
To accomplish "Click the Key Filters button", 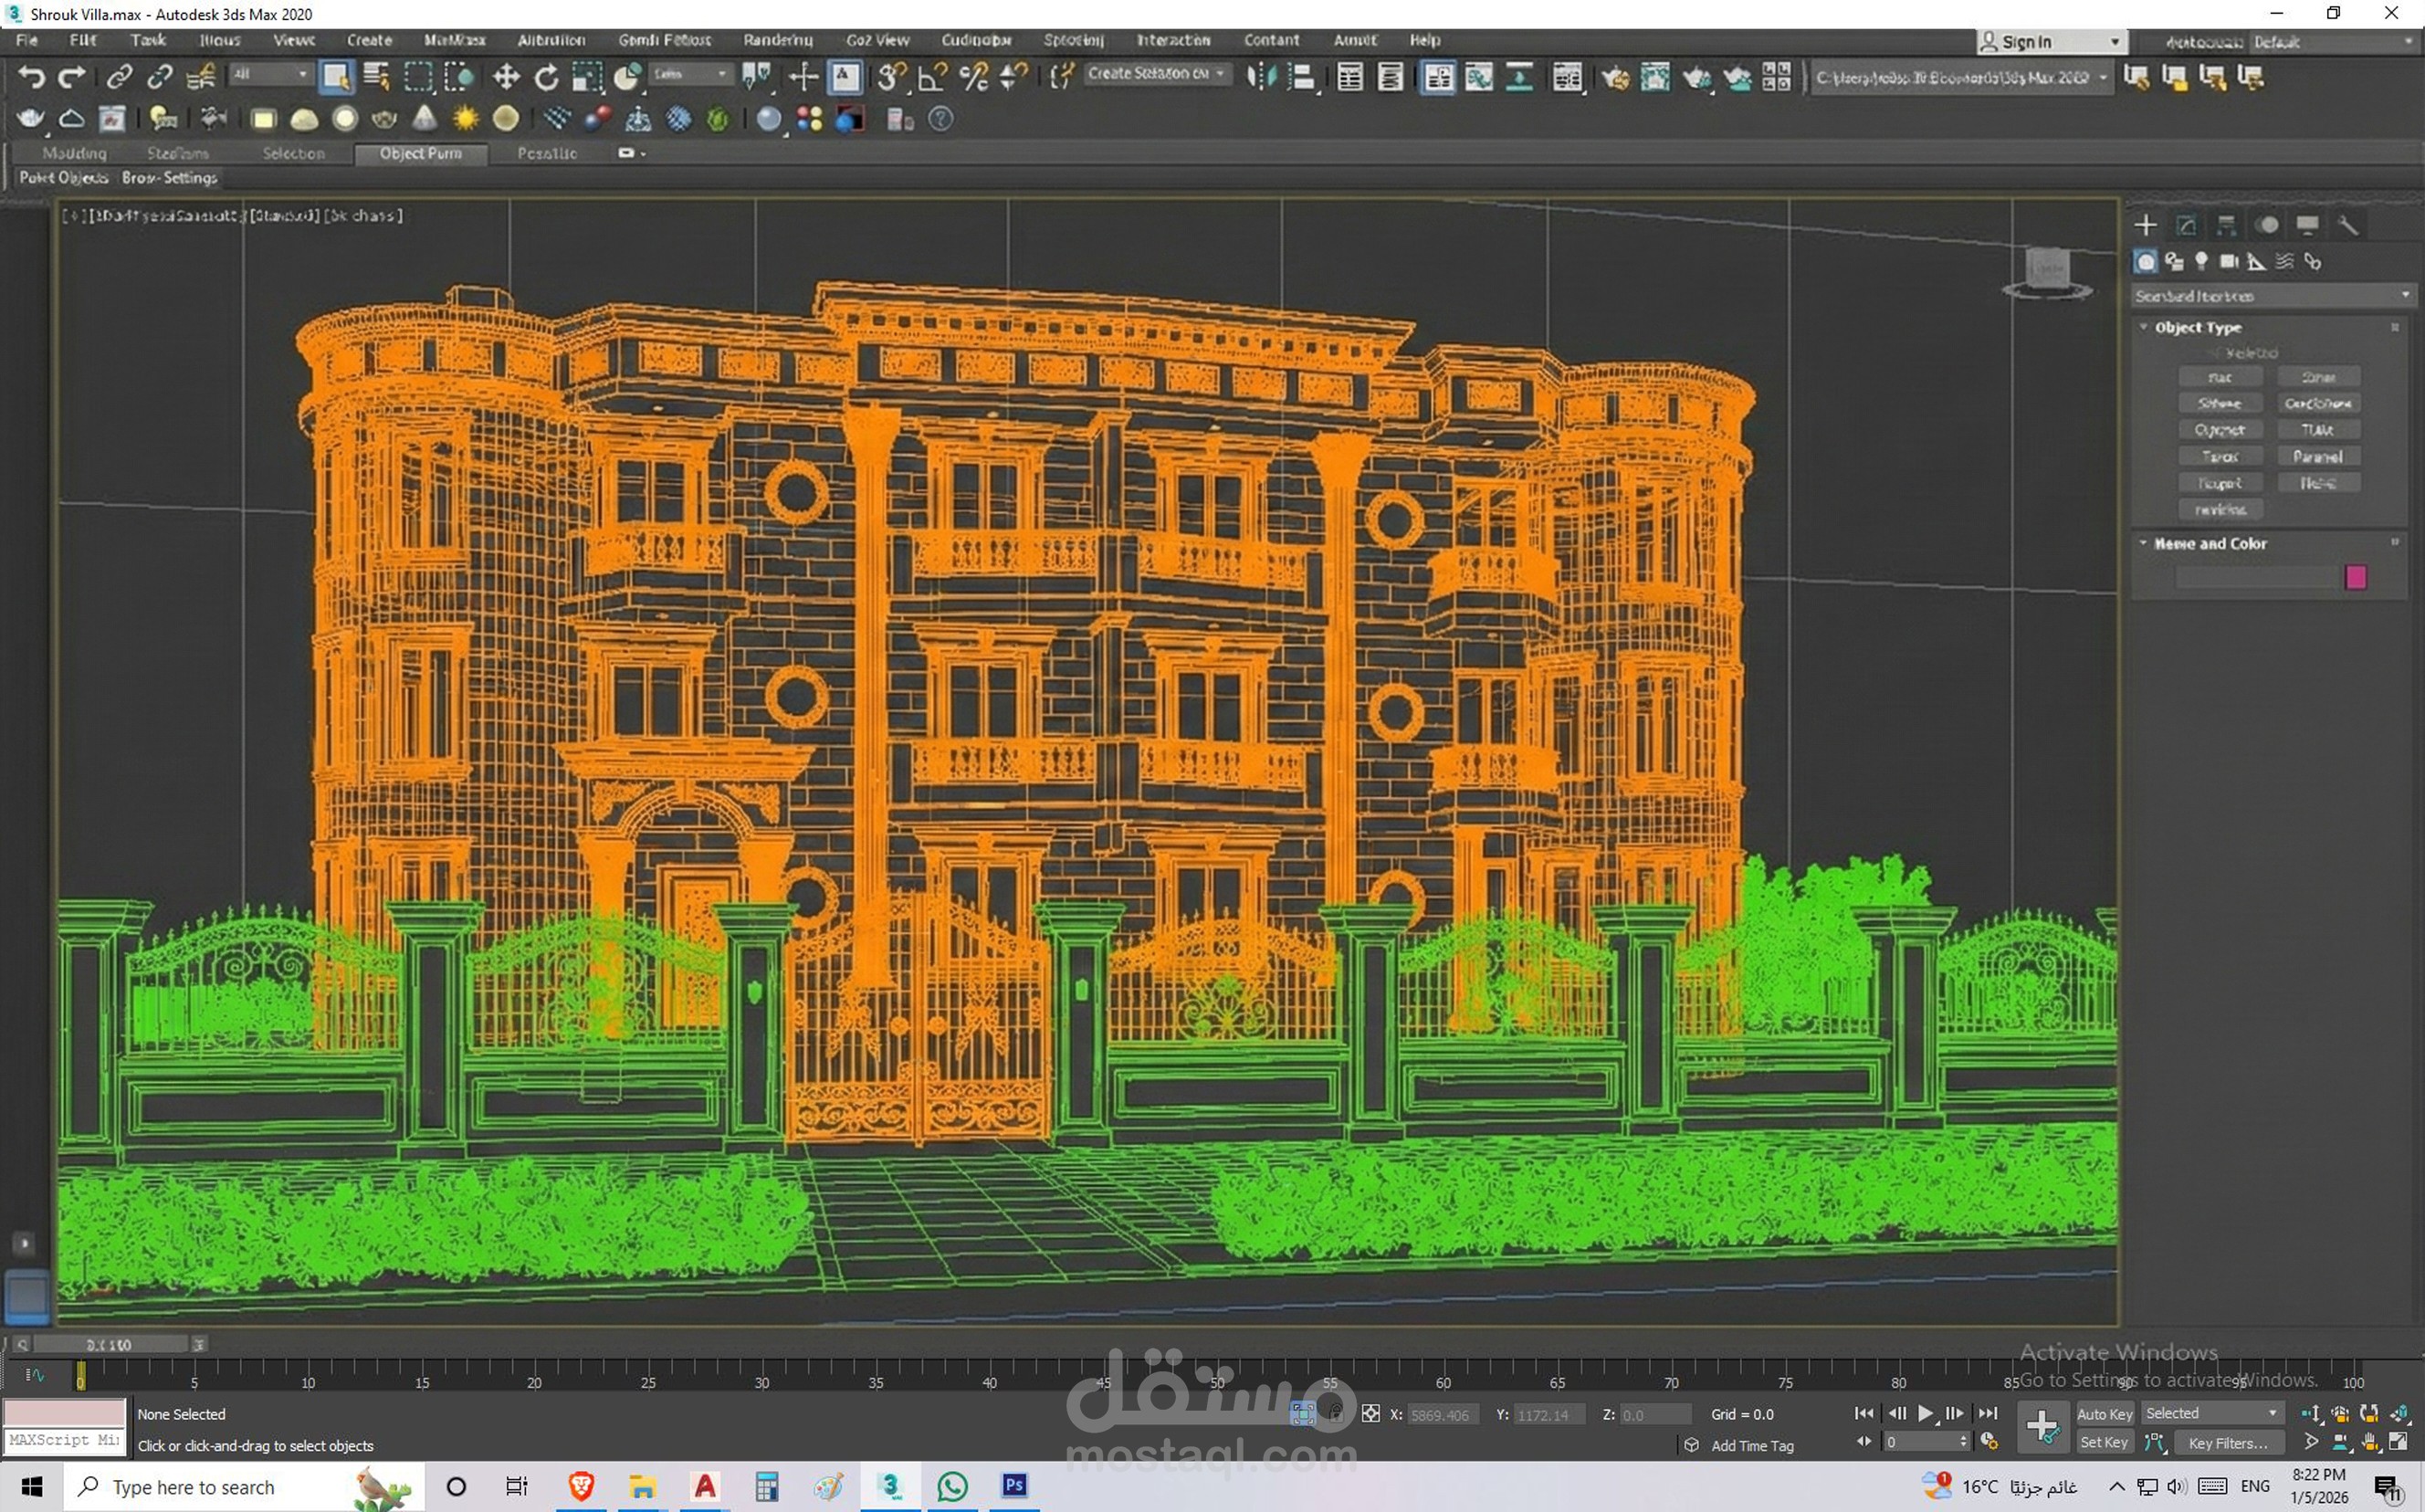I will tap(2227, 1442).
